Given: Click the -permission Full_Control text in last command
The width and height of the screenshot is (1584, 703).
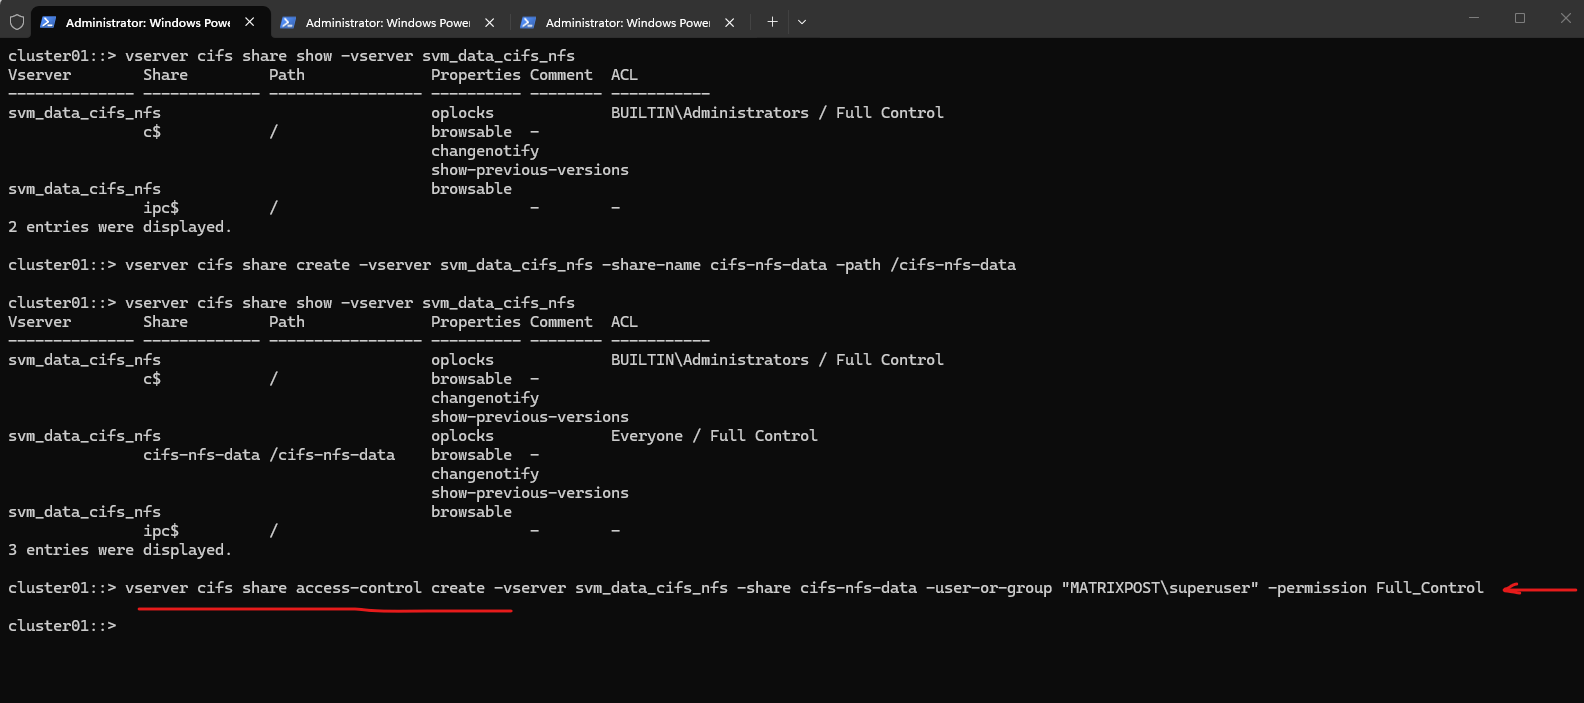Looking at the screenshot, I should click(1375, 588).
